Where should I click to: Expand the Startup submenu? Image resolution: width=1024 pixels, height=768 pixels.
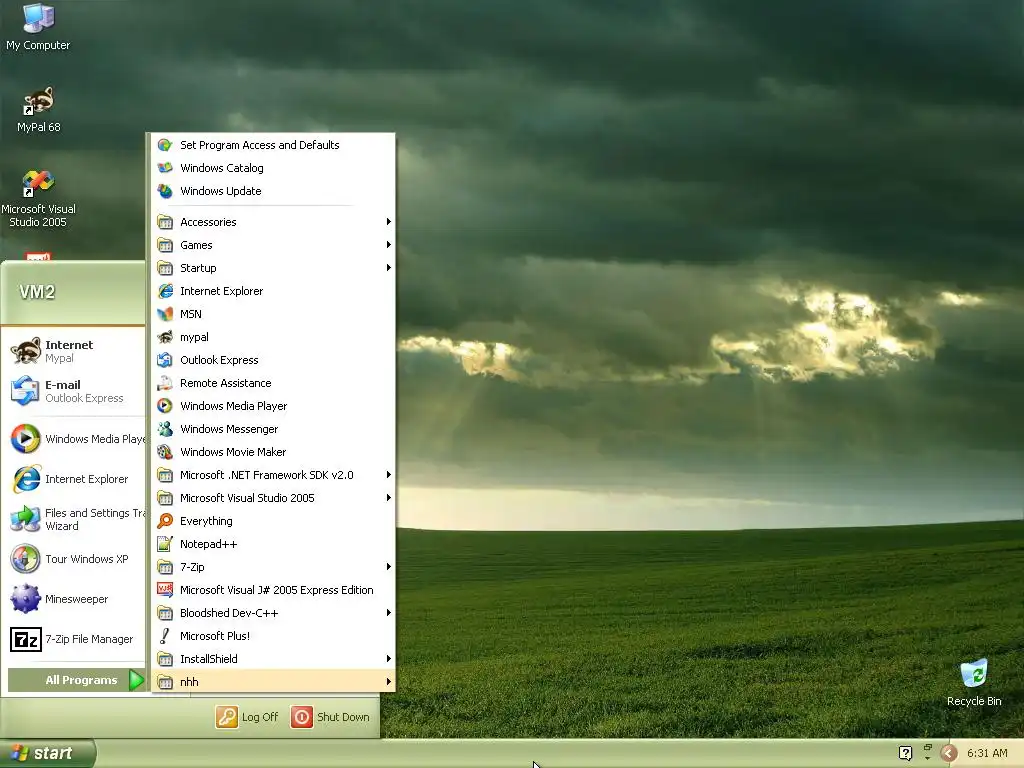click(274, 268)
